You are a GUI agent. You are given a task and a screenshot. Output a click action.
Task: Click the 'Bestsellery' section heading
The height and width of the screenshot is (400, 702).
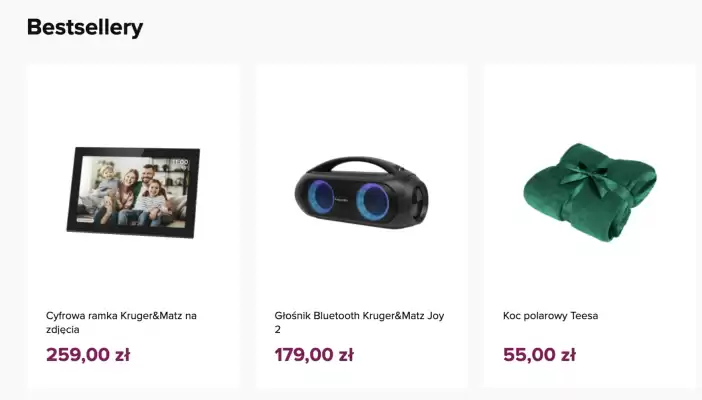pos(85,27)
